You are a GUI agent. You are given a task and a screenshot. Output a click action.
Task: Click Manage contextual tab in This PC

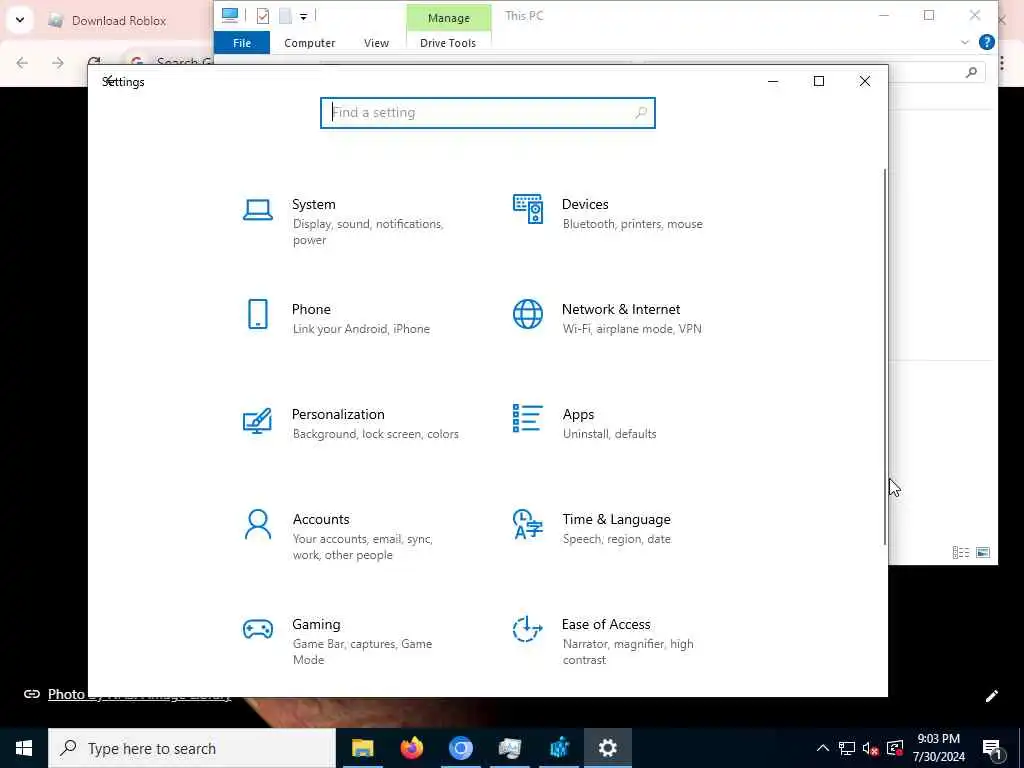(449, 18)
